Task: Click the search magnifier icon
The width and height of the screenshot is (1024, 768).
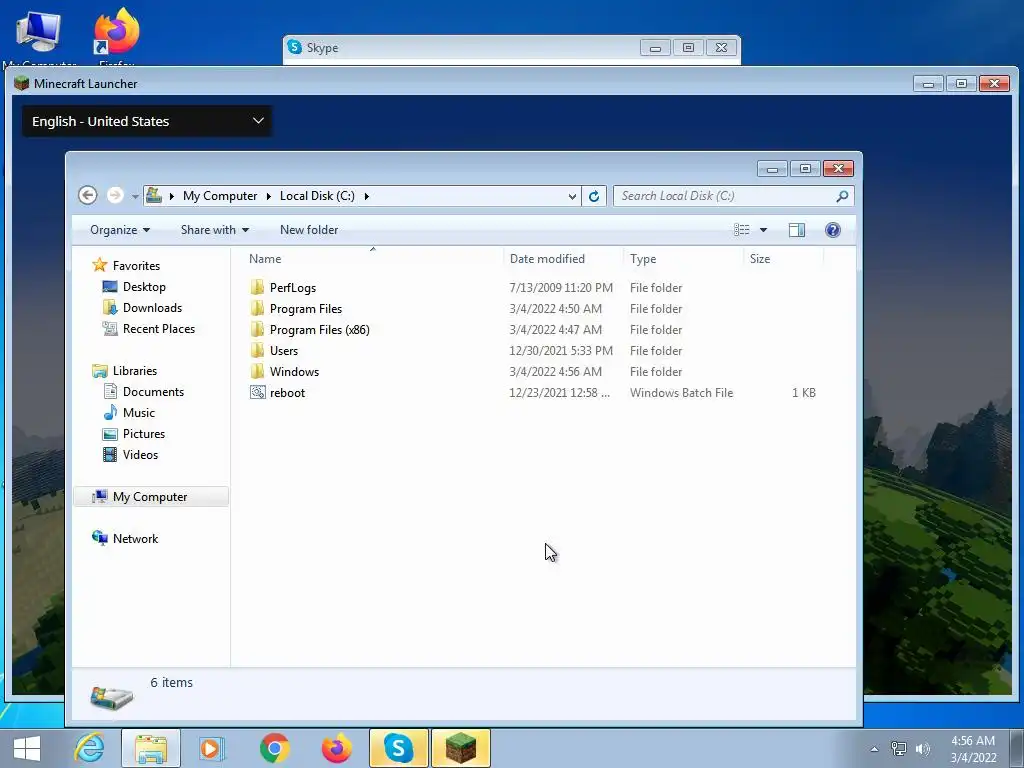Action: (842, 196)
